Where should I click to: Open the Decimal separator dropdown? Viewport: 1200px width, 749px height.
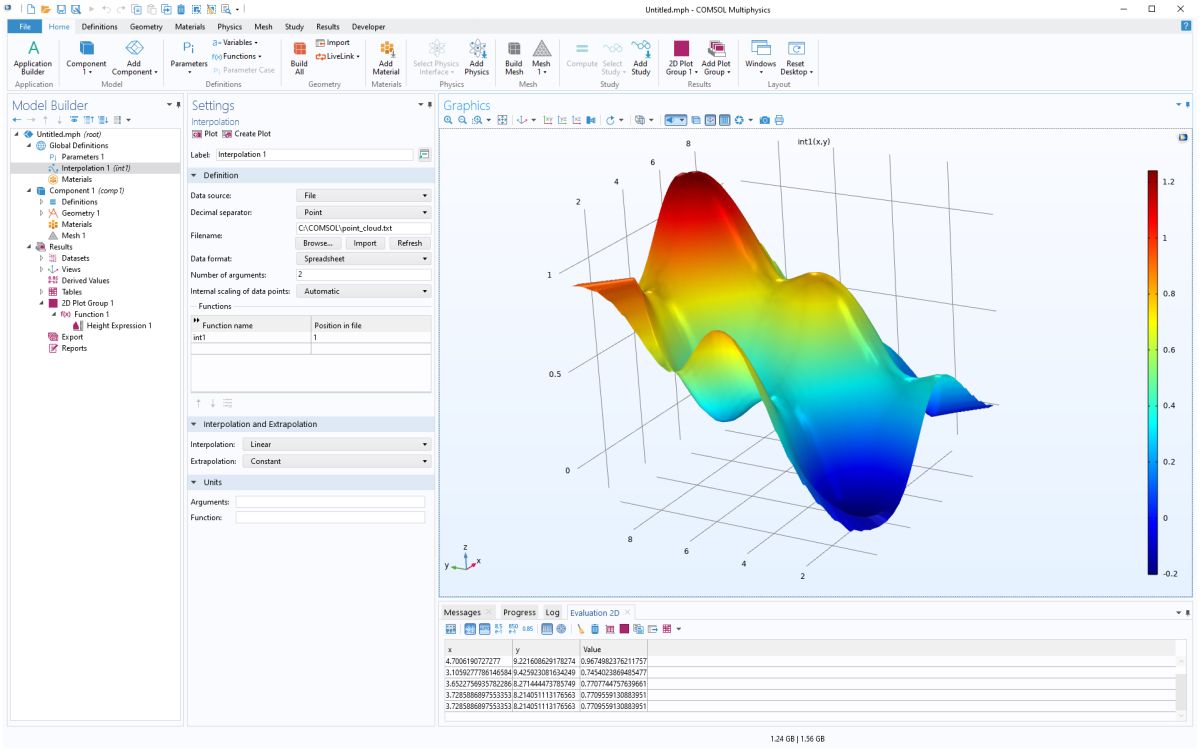[x=364, y=212]
